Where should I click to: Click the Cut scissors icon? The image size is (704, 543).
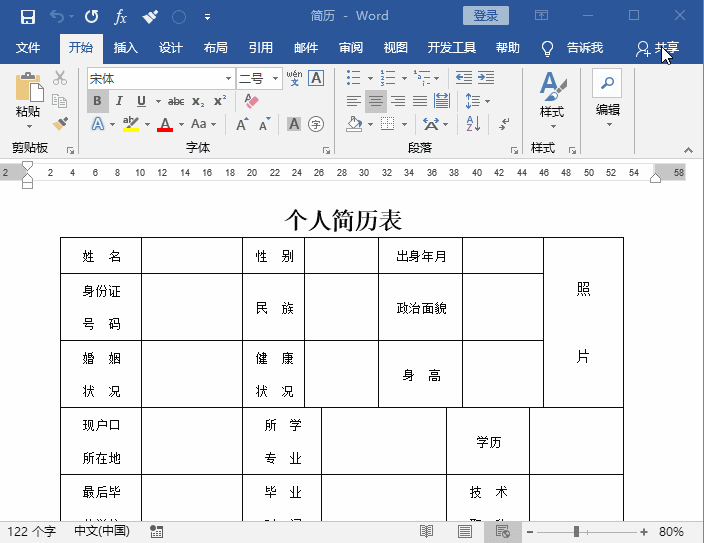tap(60, 78)
